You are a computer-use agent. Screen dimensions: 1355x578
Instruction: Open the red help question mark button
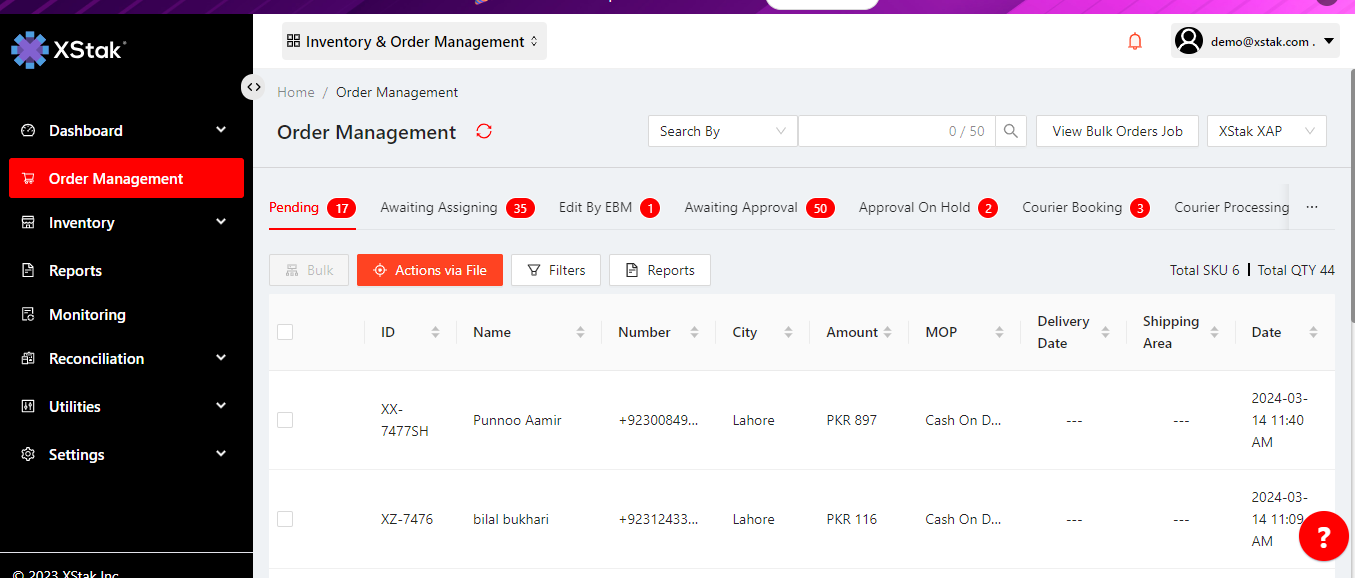coord(1323,537)
